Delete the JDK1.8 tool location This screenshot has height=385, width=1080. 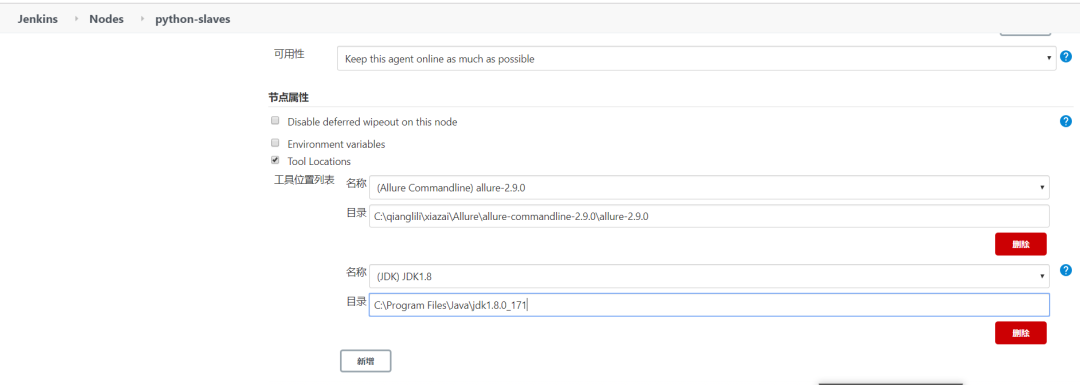coord(1021,333)
